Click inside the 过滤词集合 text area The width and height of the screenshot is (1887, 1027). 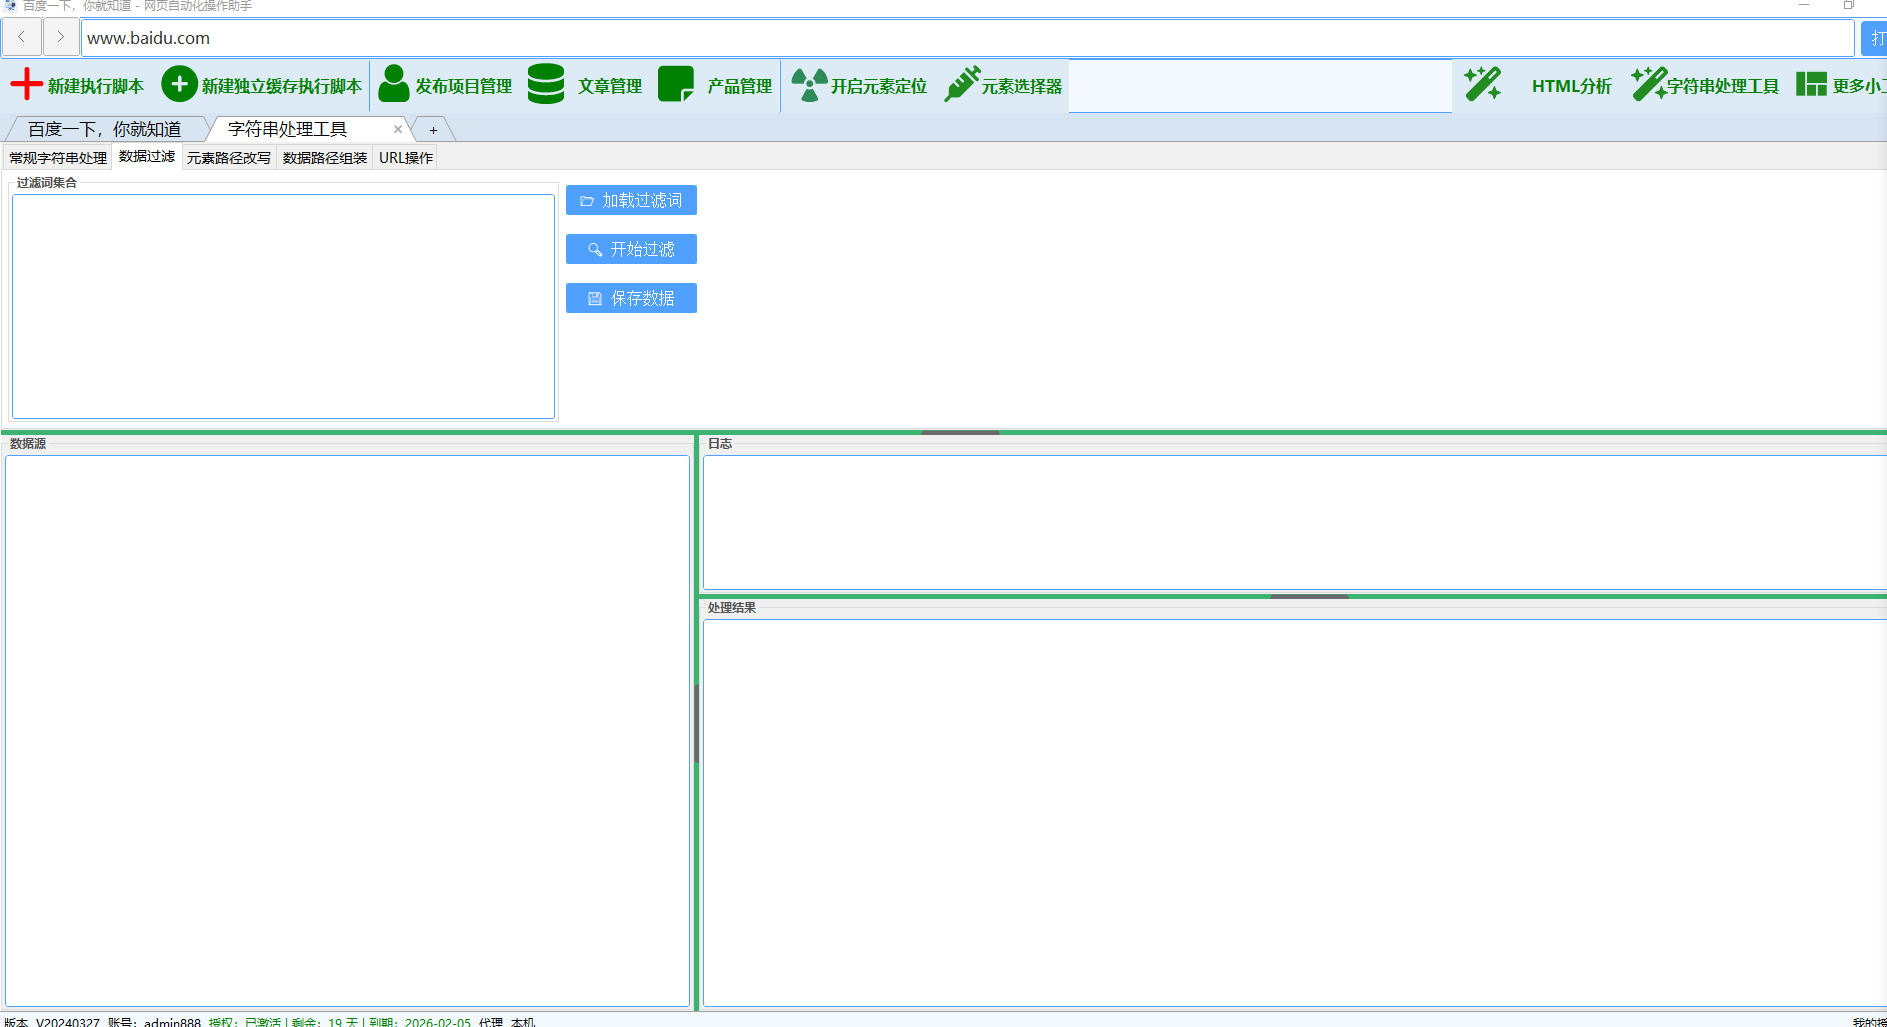283,306
